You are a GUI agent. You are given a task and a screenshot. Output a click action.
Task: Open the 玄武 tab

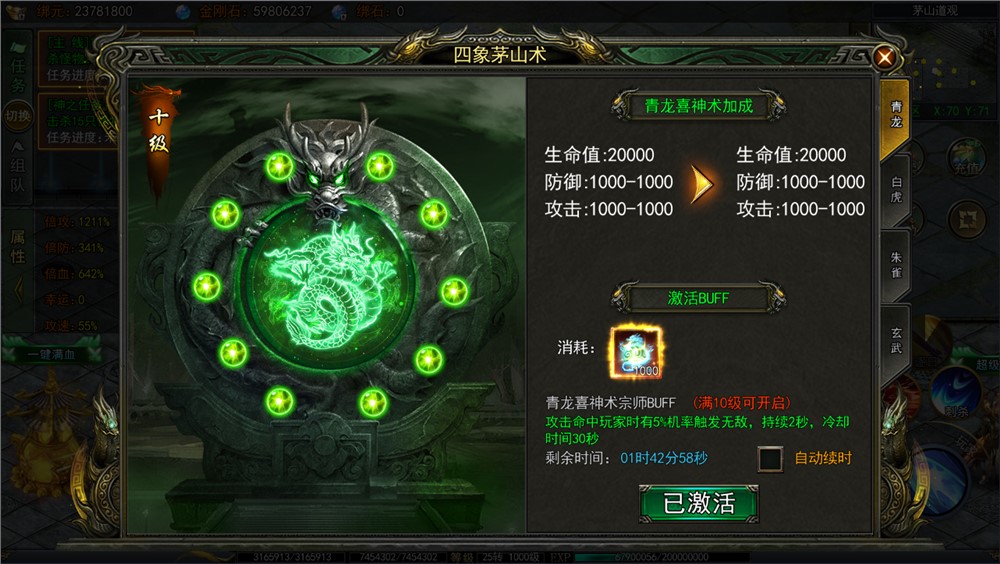point(896,340)
